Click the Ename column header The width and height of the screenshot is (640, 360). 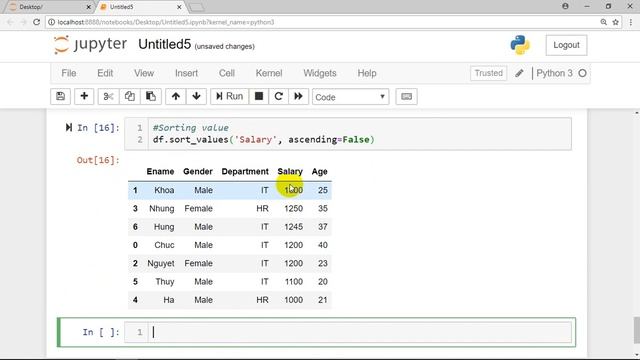160,171
